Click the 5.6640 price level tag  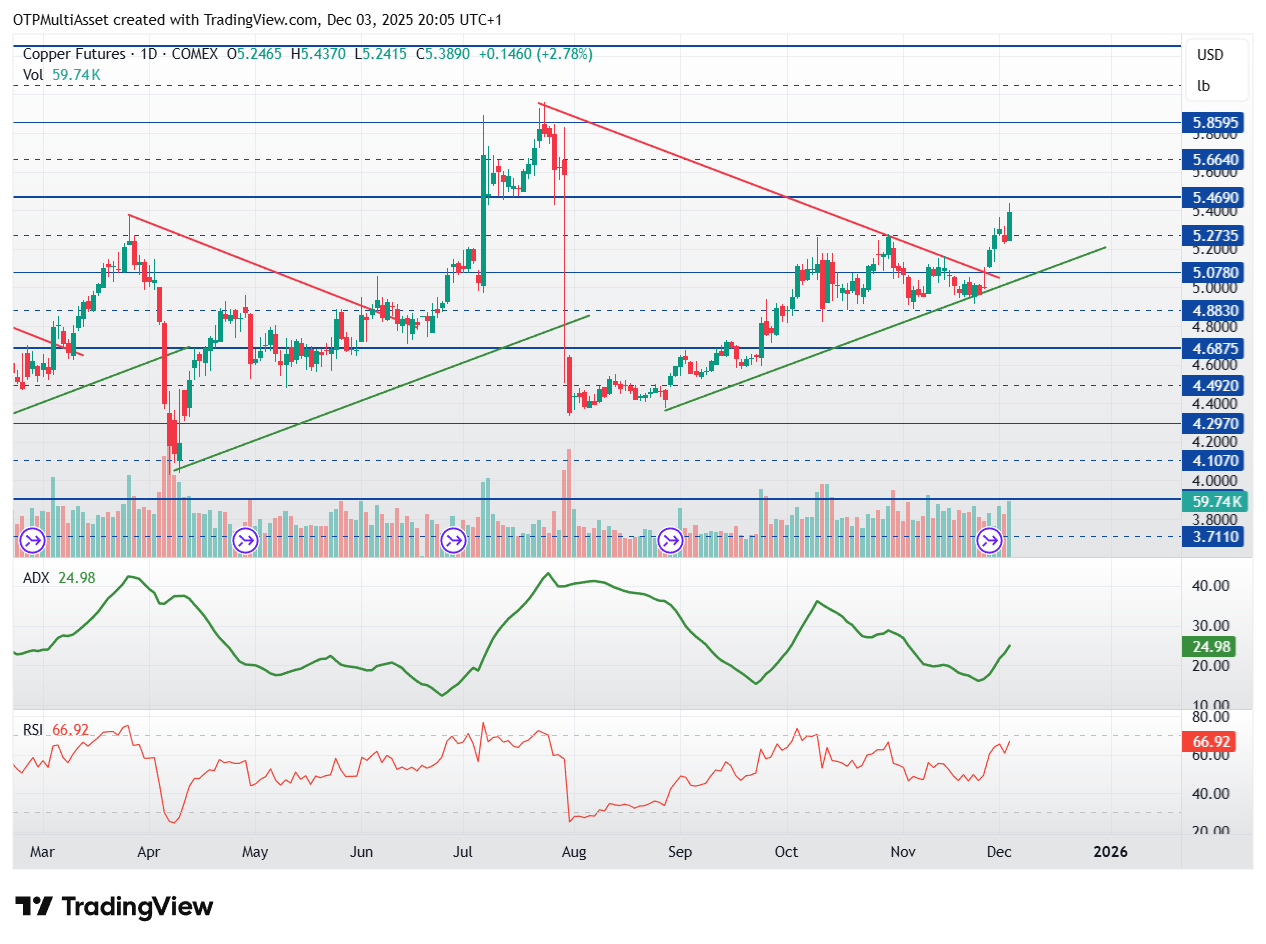(x=1215, y=160)
